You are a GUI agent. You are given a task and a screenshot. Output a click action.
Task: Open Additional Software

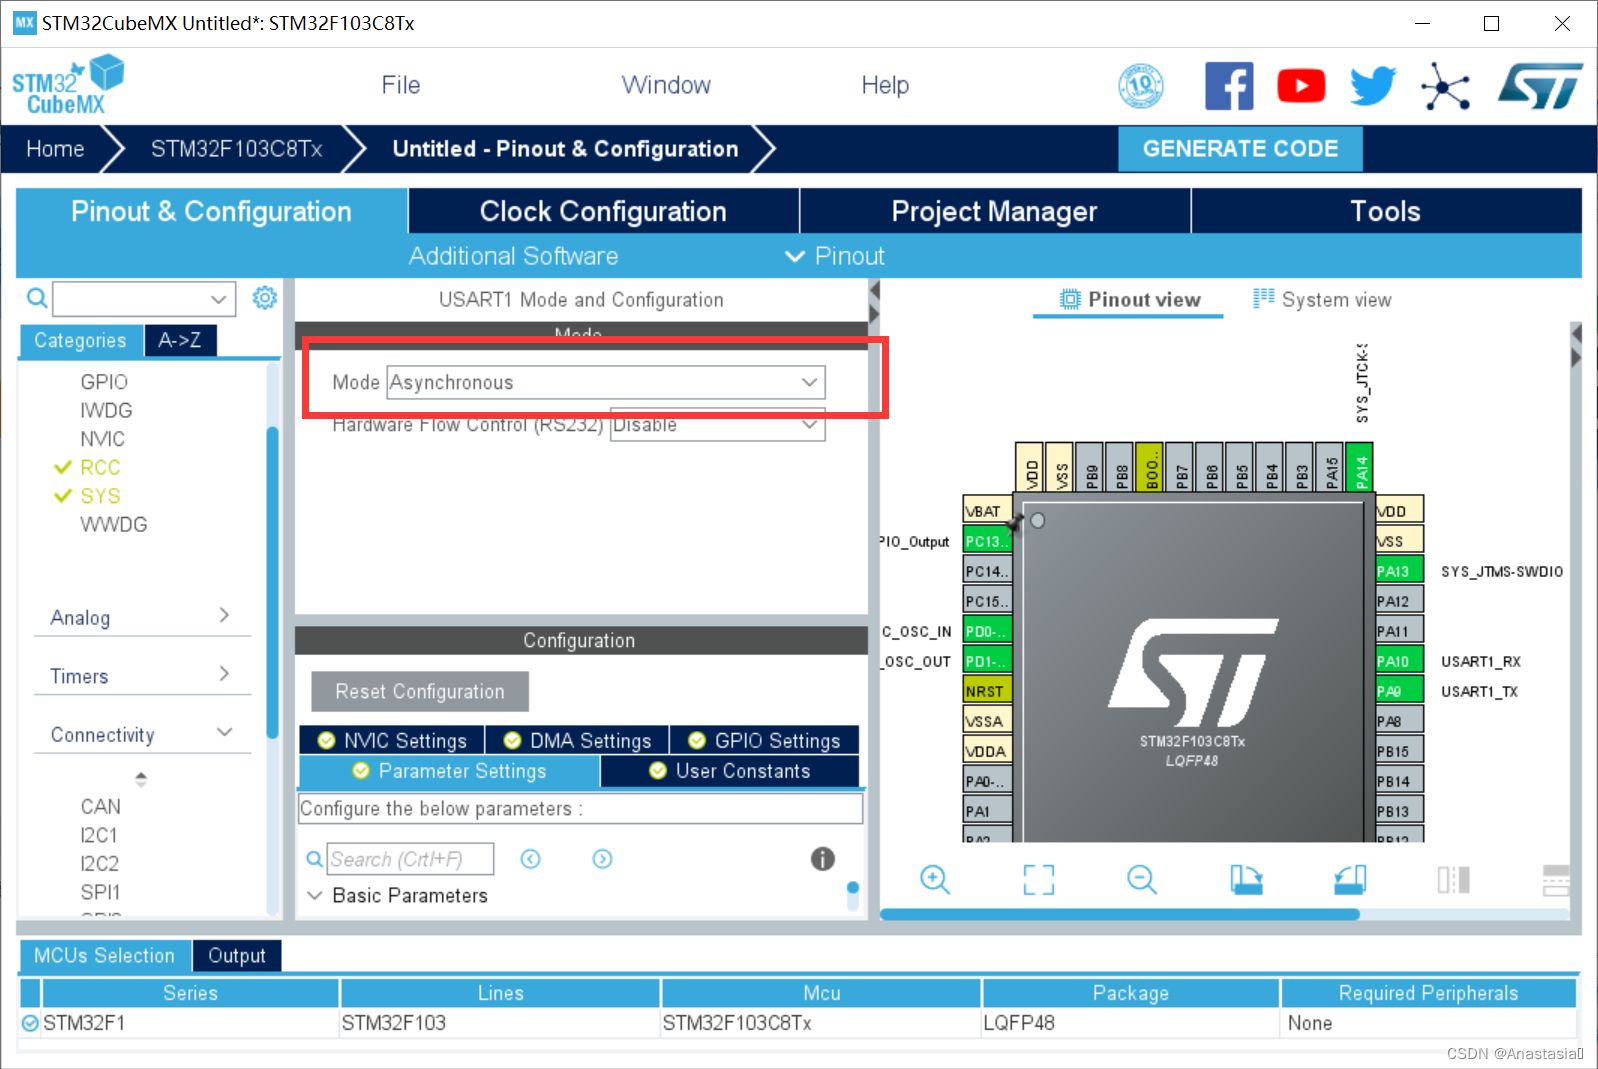coord(513,256)
